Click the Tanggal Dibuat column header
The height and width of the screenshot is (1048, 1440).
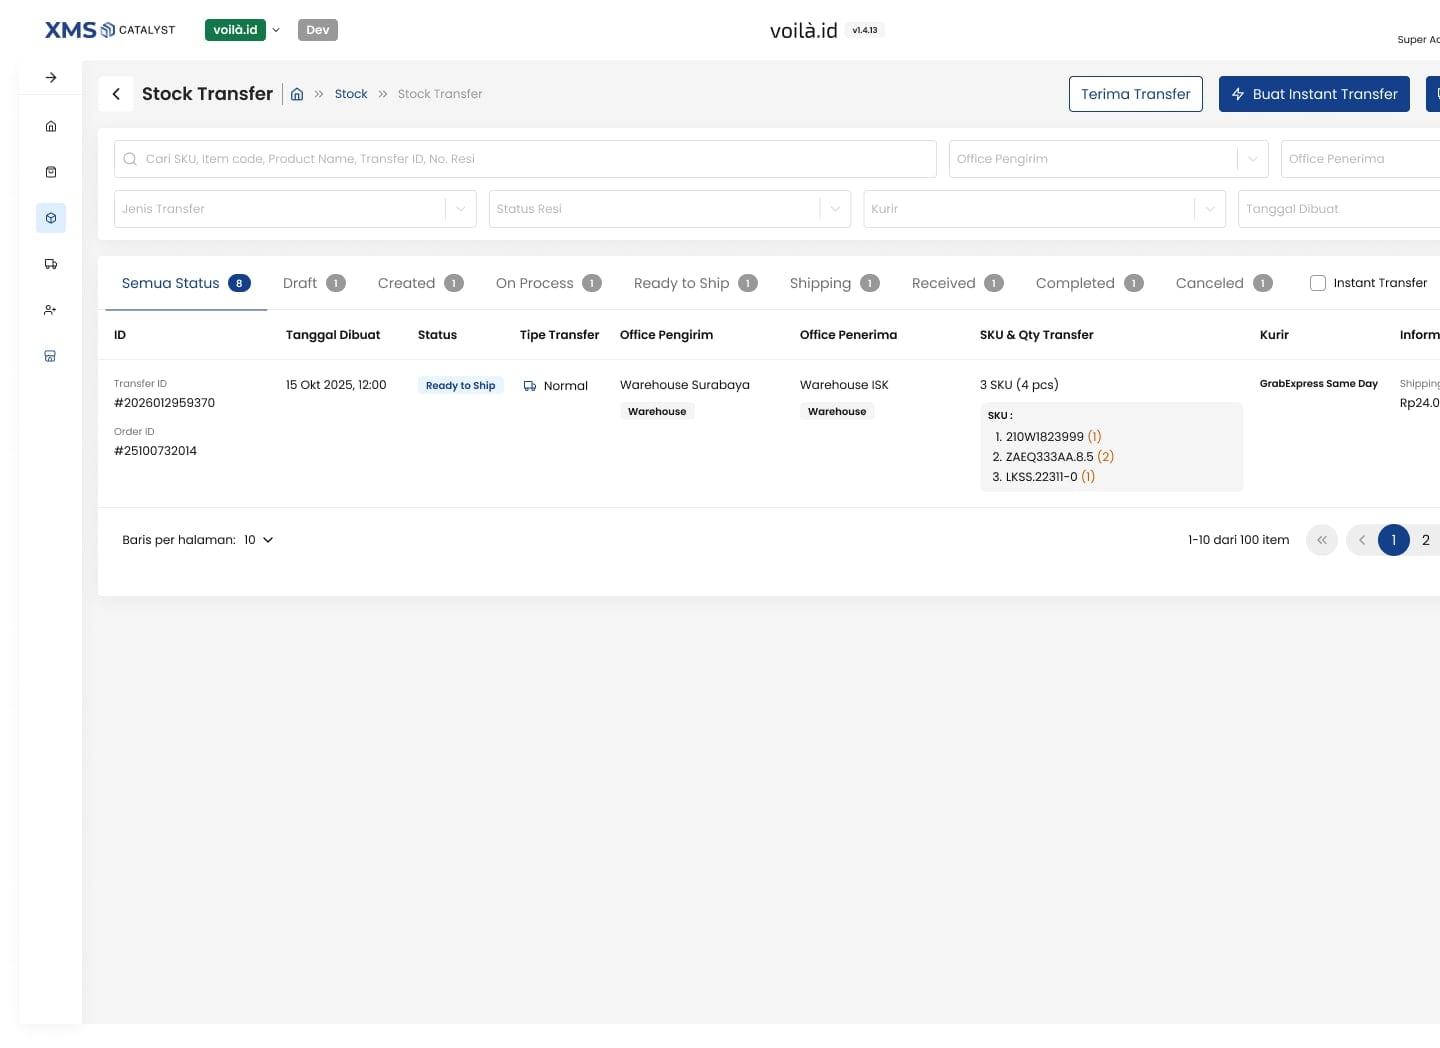pyautogui.click(x=333, y=335)
